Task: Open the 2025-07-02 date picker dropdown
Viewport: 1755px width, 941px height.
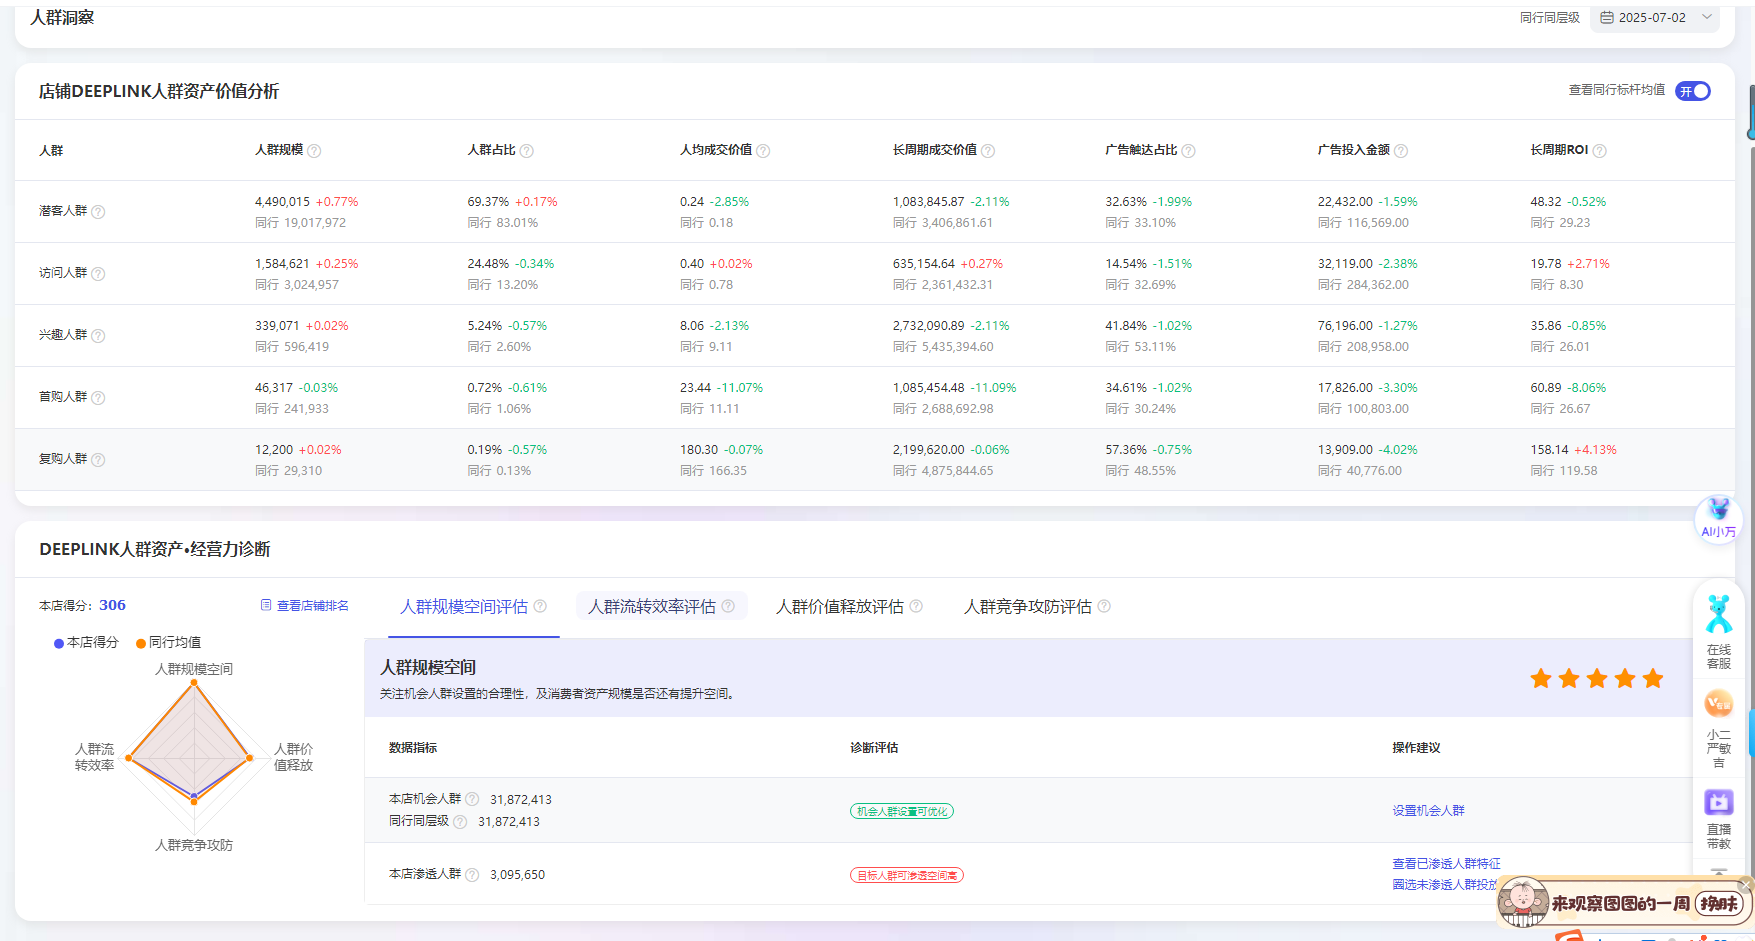Action: tap(1651, 18)
